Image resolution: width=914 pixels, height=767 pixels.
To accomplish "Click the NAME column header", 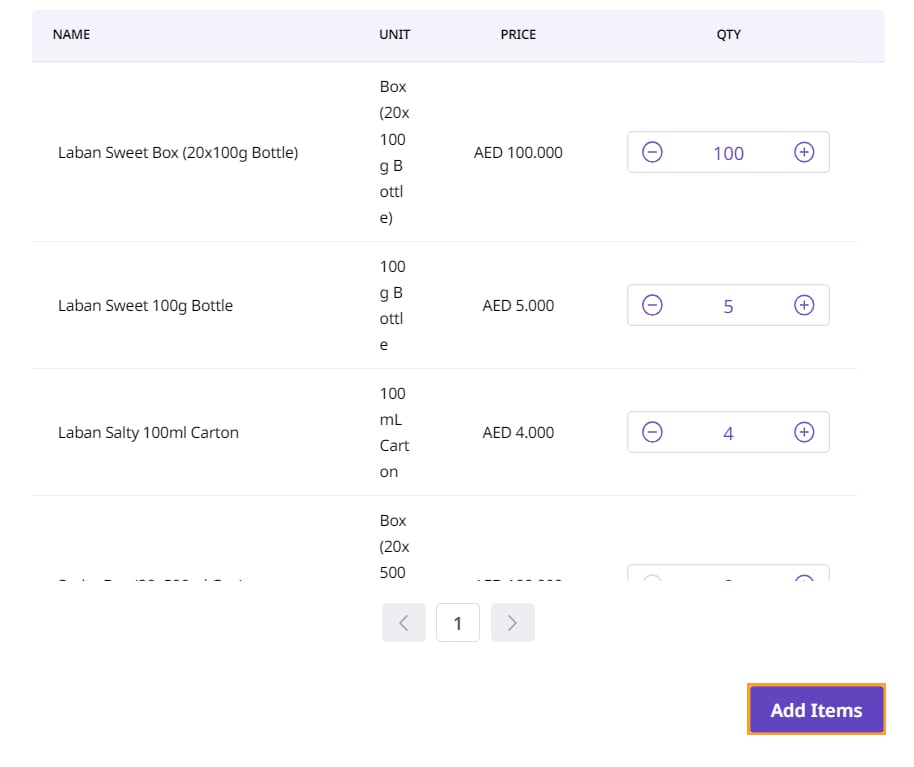I will [x=71, y=34].
